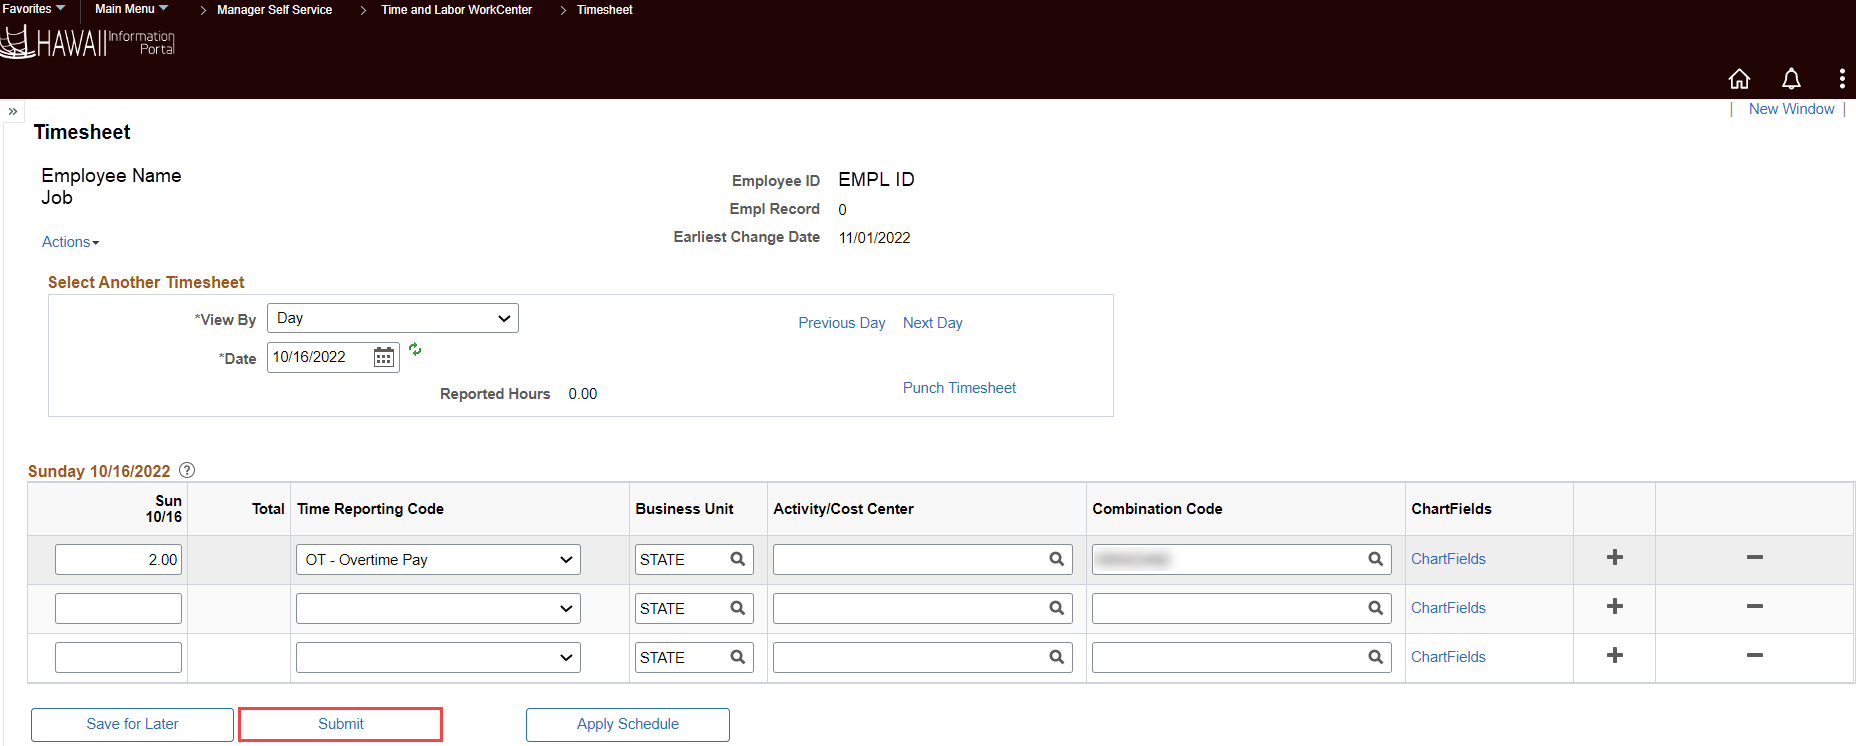Go to the Next Day link
The height and width of the screenshot is (746, 1856).
pos(932,323)
